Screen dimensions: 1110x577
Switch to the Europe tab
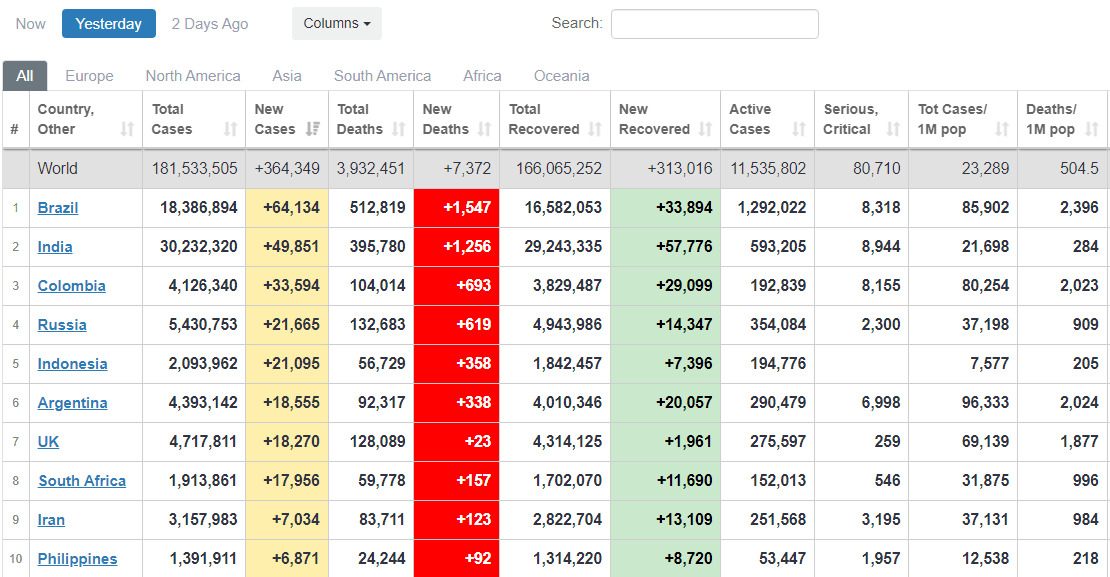pos(89,76)
